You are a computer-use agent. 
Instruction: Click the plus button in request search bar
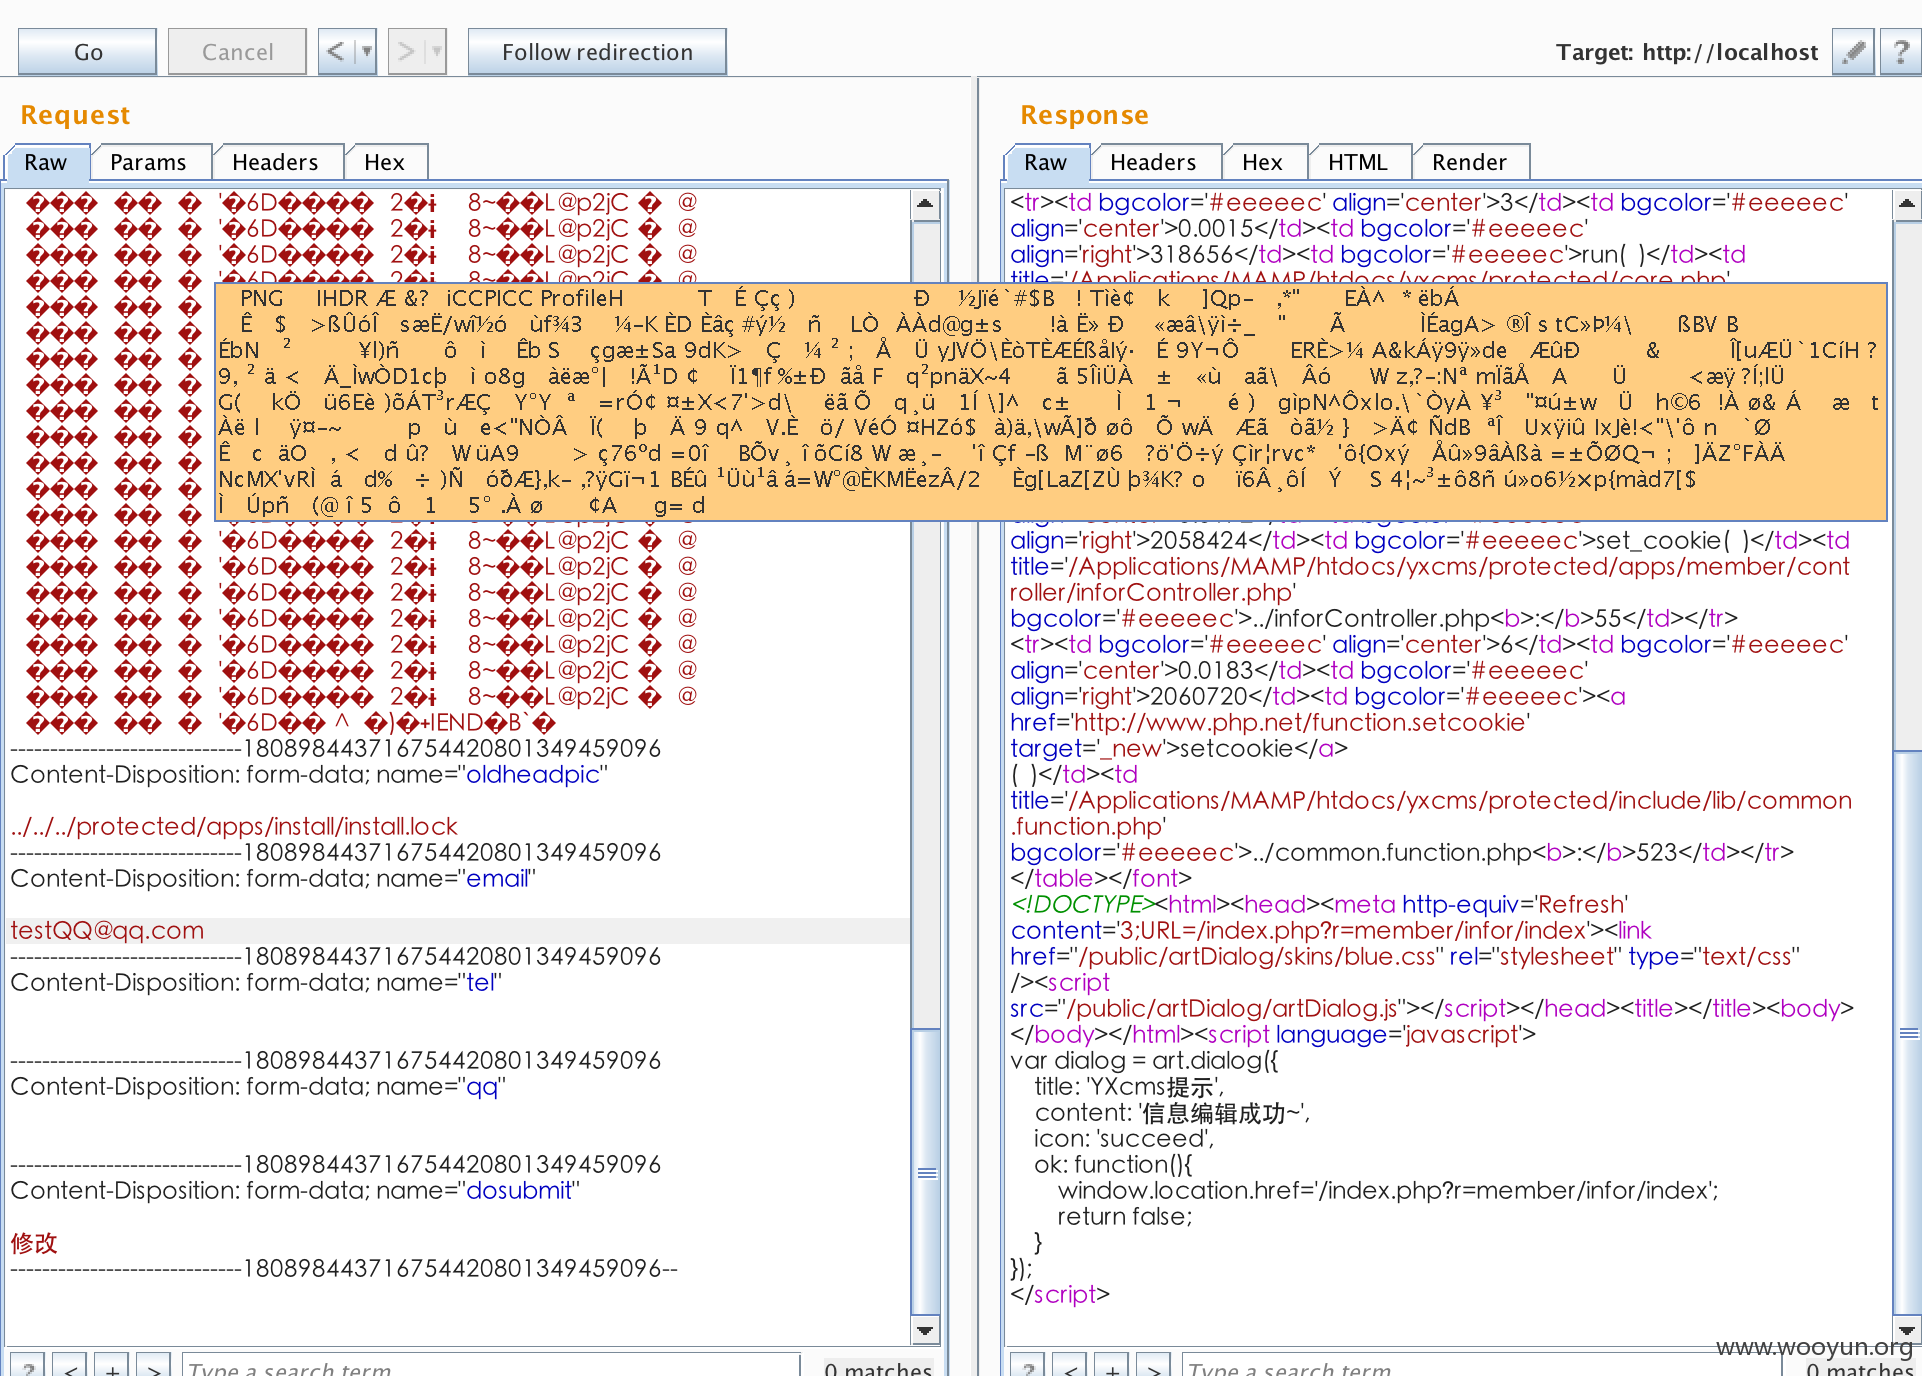pos(112,1366)
